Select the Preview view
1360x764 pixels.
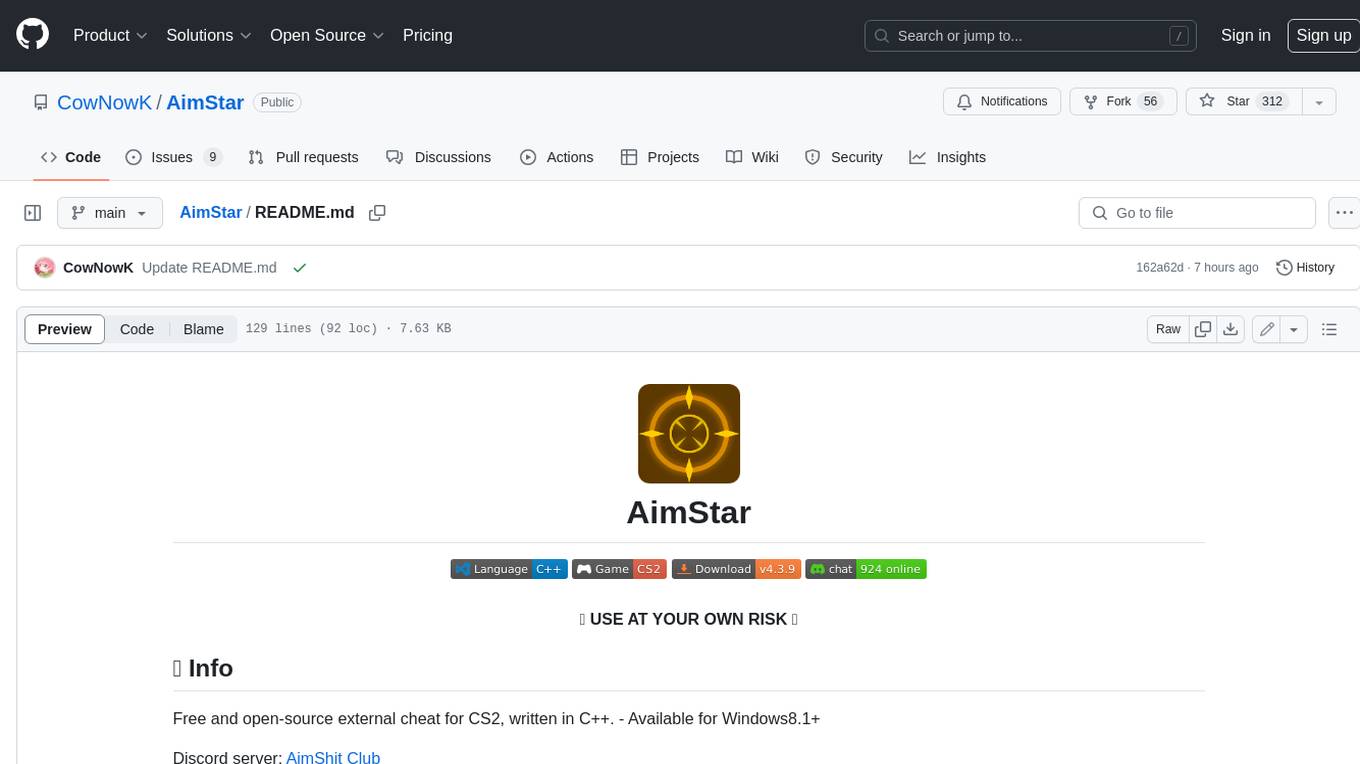pos(65,329)
